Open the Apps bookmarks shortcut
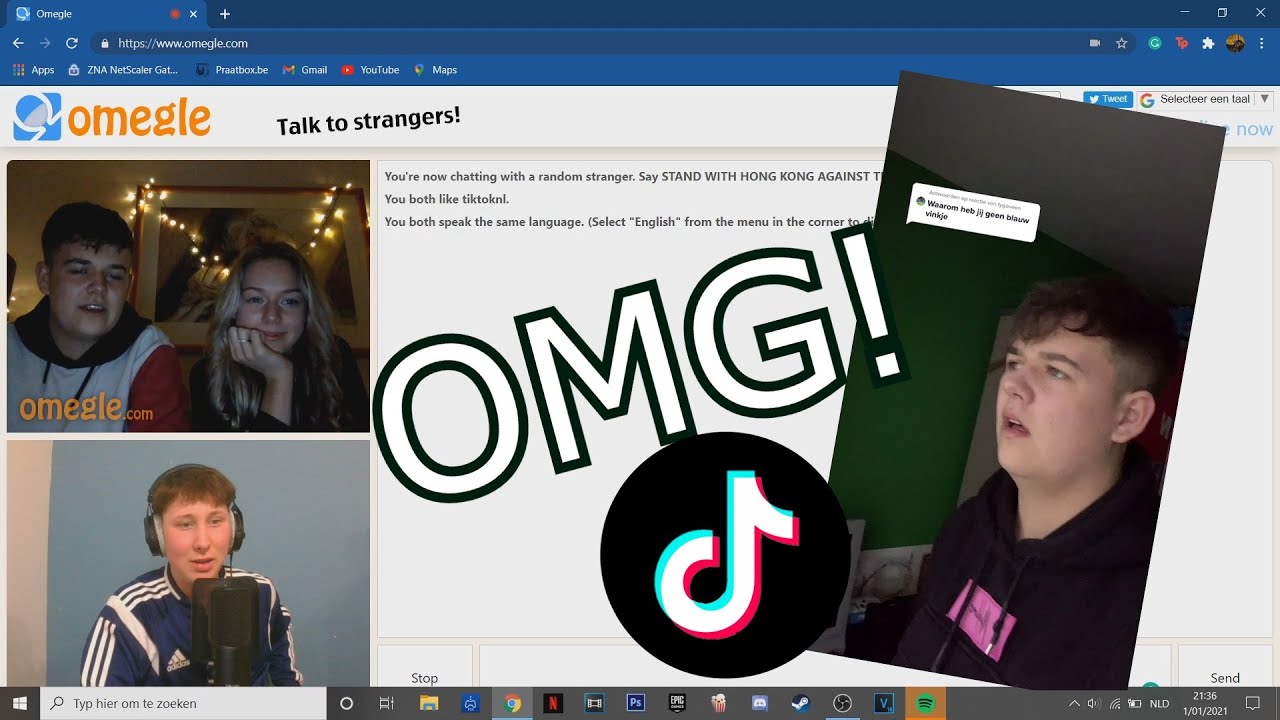The width and height of the screenshot is (1280, 720). [33, 70]
